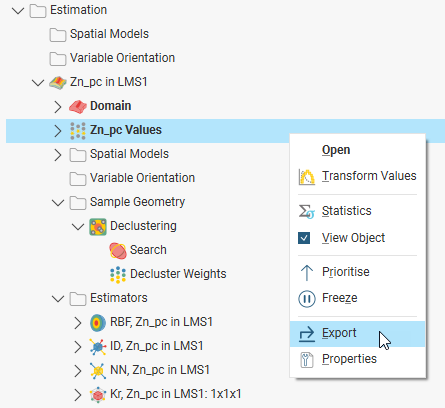Viewport: 445px width, 408px height.
Task: Click the NN estimator icon
Action: coord(98,370)
